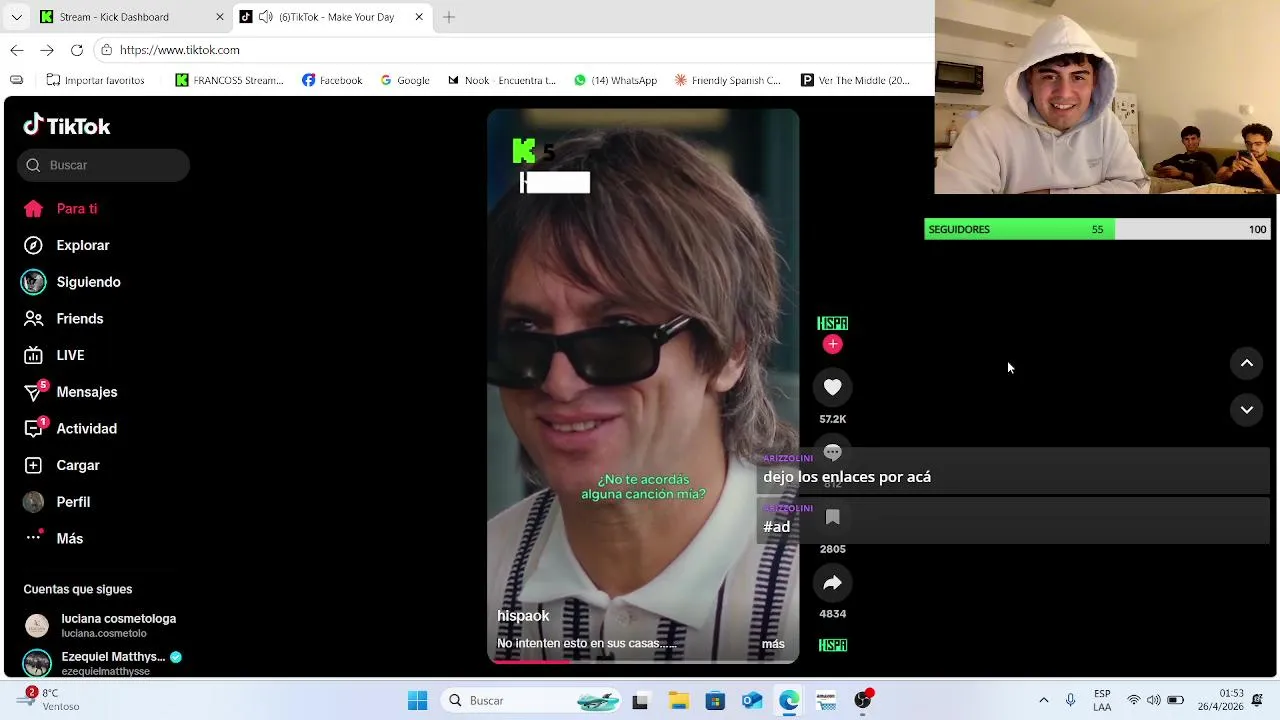Image resolution: width=1280 pixels, height=720 pixels.
Task: Open the hispaok creator avatar
Action: coord(832,323)
